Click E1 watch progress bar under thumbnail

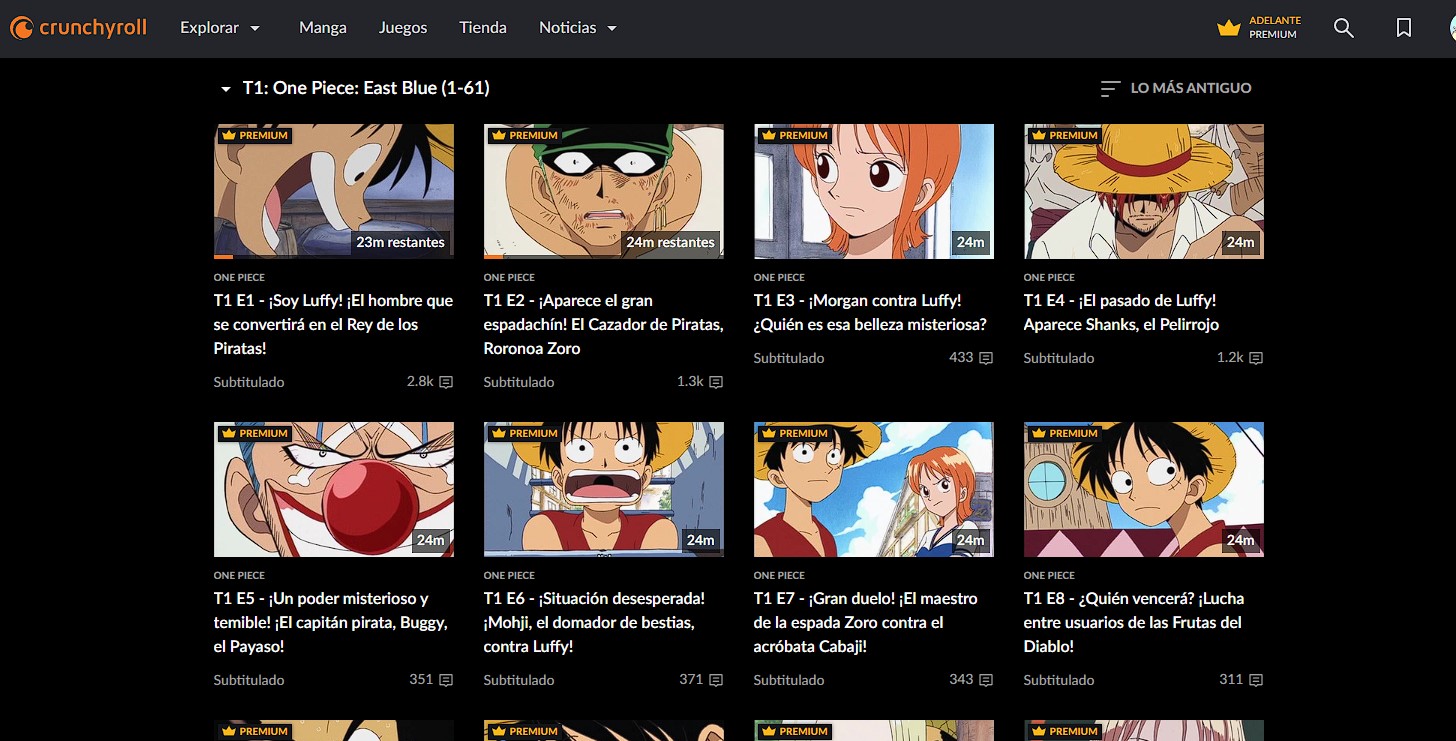pyautogui.click(x=334, y=257)
